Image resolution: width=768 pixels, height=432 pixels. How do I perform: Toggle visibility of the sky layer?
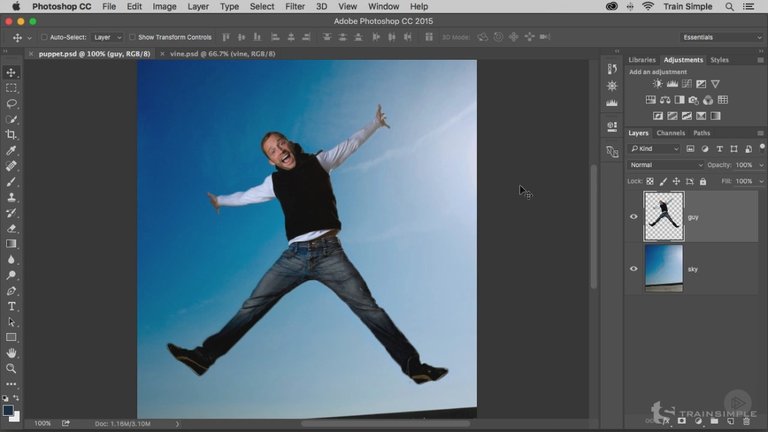tap(633, 268)
